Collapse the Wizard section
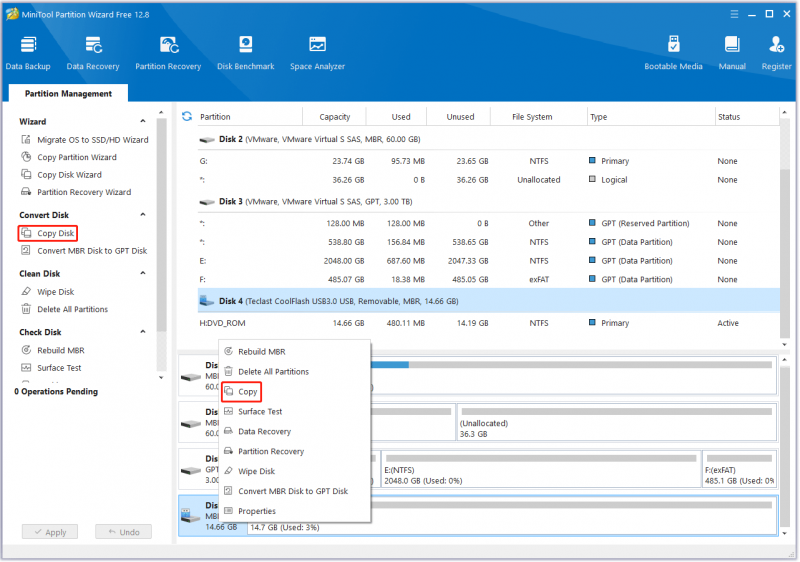This screenshot has height=562, width=800. (x=143, y=121)
